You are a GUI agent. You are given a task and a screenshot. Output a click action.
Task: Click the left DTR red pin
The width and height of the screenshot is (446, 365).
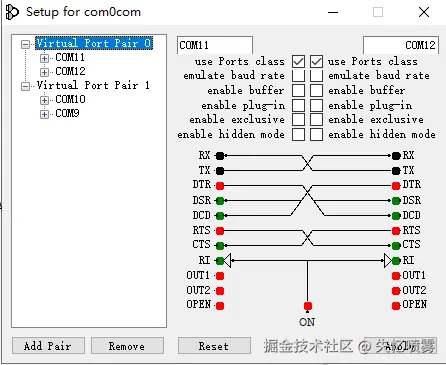(x=220, y=186)
